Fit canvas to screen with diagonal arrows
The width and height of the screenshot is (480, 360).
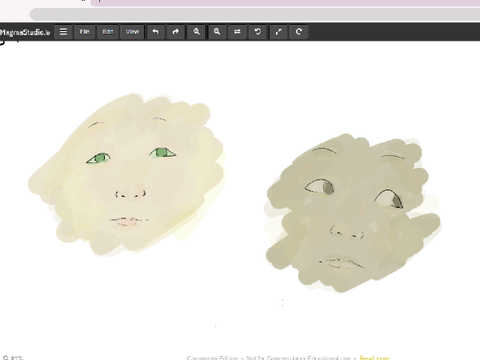278,32
